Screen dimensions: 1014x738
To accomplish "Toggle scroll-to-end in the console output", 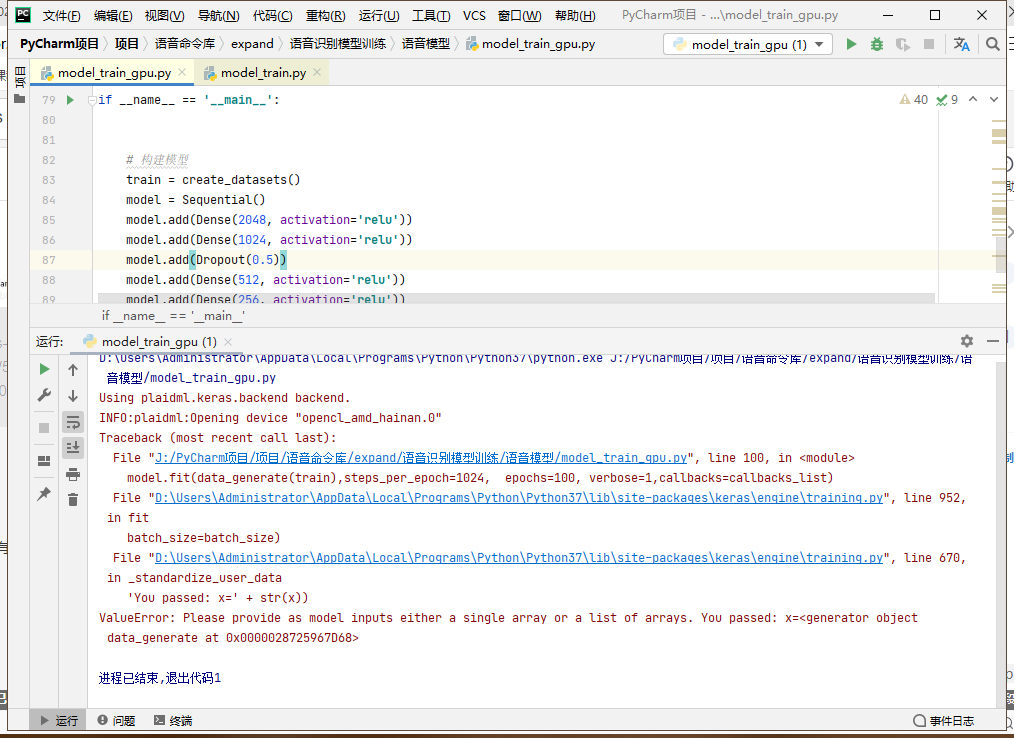I will click(73, 447).
